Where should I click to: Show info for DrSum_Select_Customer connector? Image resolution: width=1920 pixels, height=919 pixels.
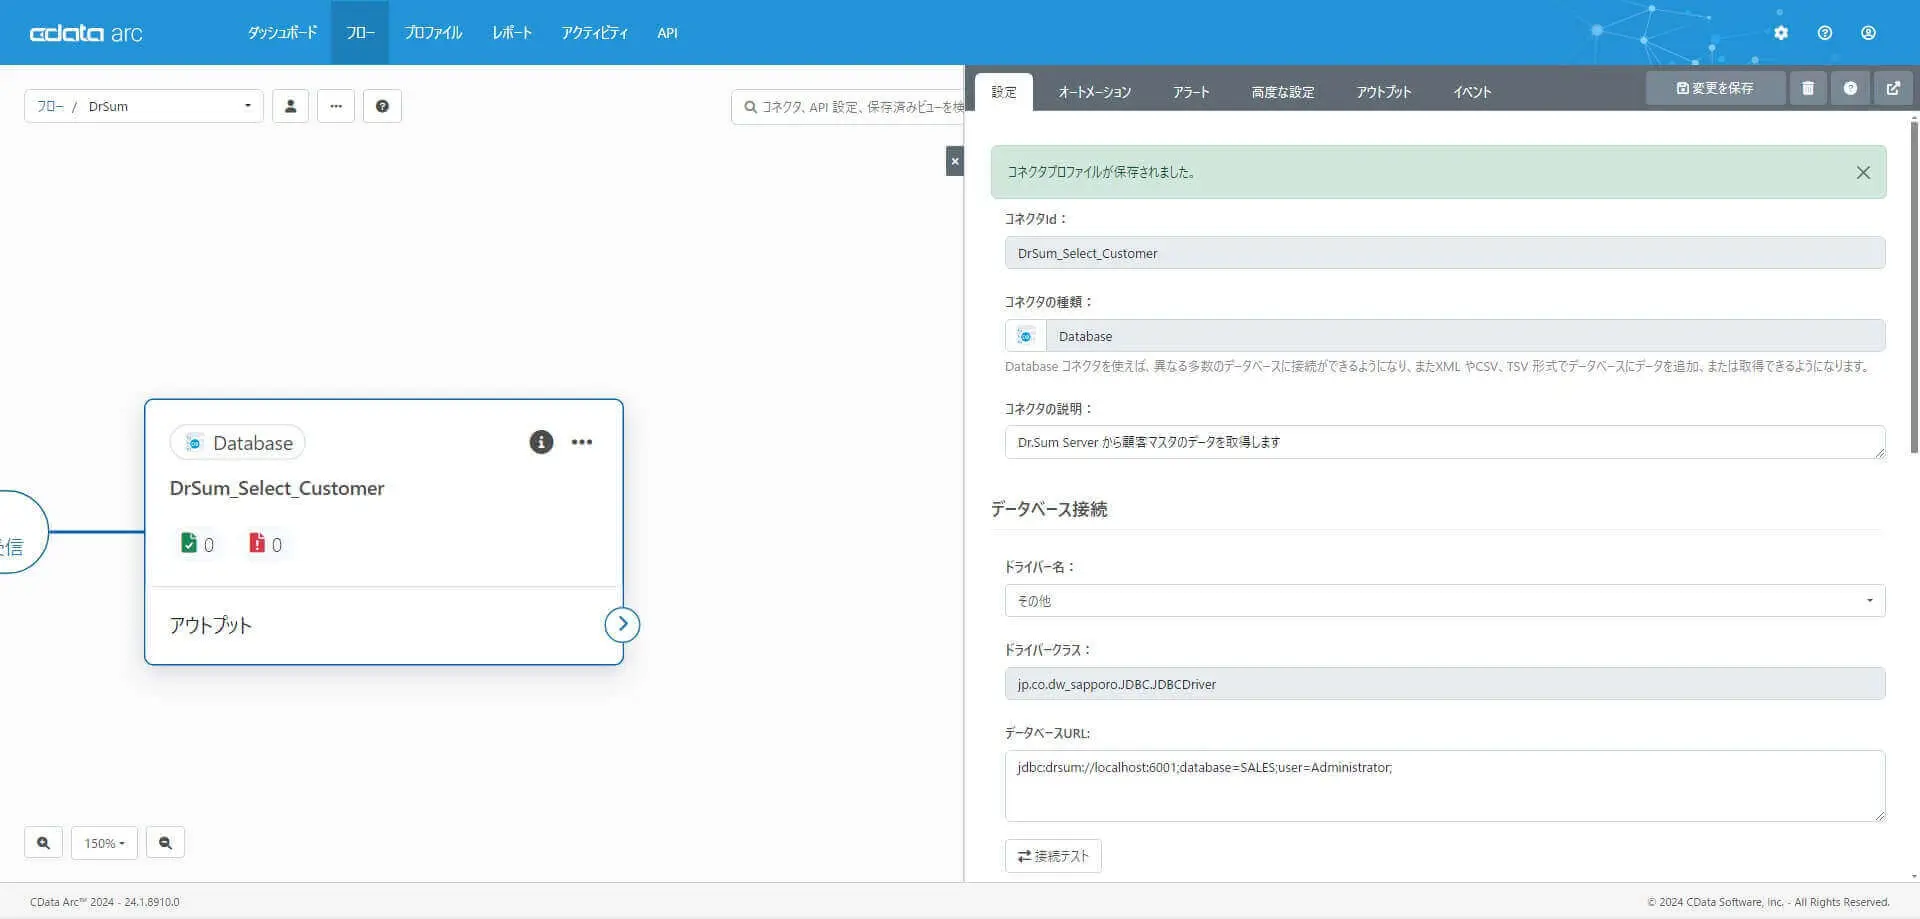pos(541,442)
